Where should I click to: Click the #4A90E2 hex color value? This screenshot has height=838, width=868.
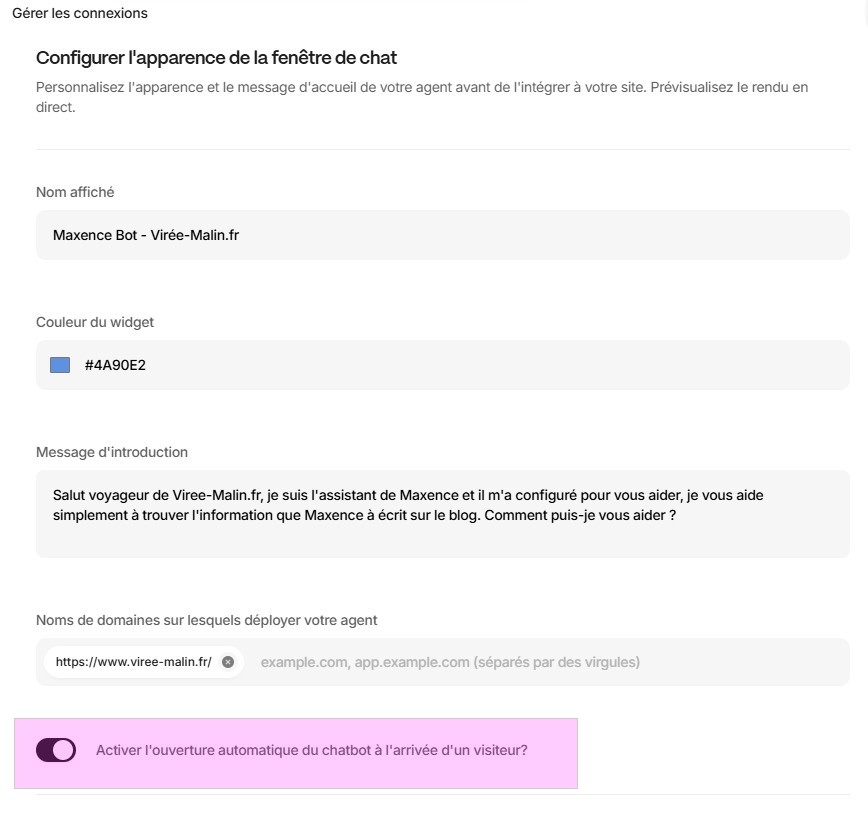click(115, 365)
